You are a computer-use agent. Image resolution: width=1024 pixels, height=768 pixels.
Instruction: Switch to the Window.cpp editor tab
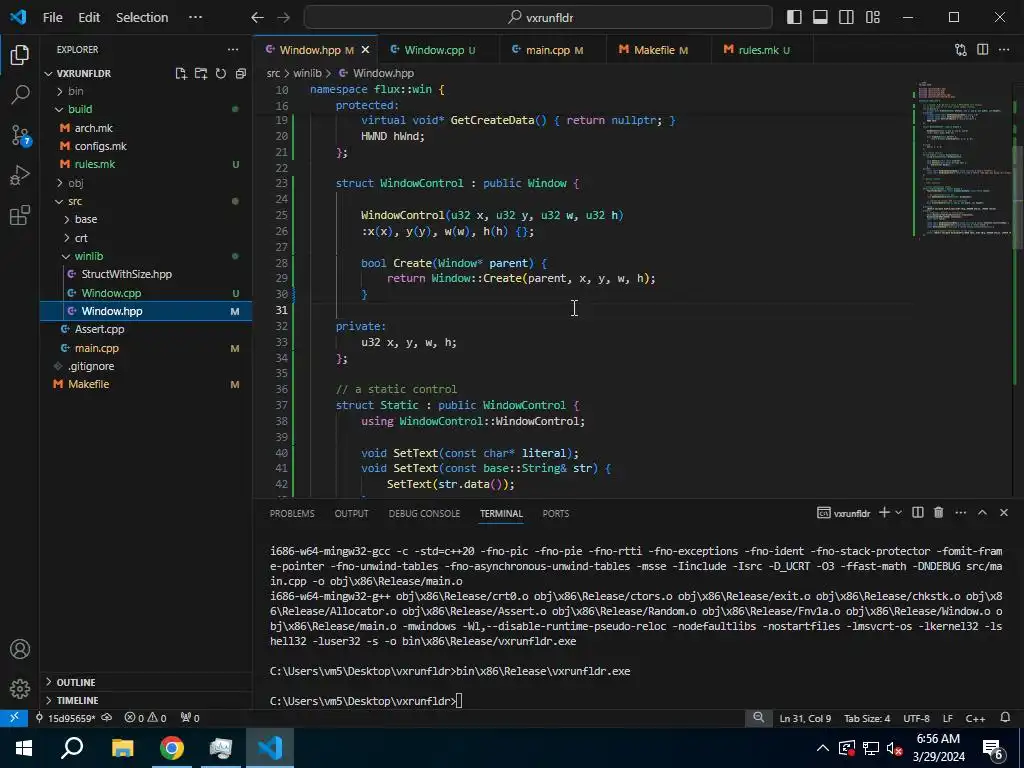438,50
